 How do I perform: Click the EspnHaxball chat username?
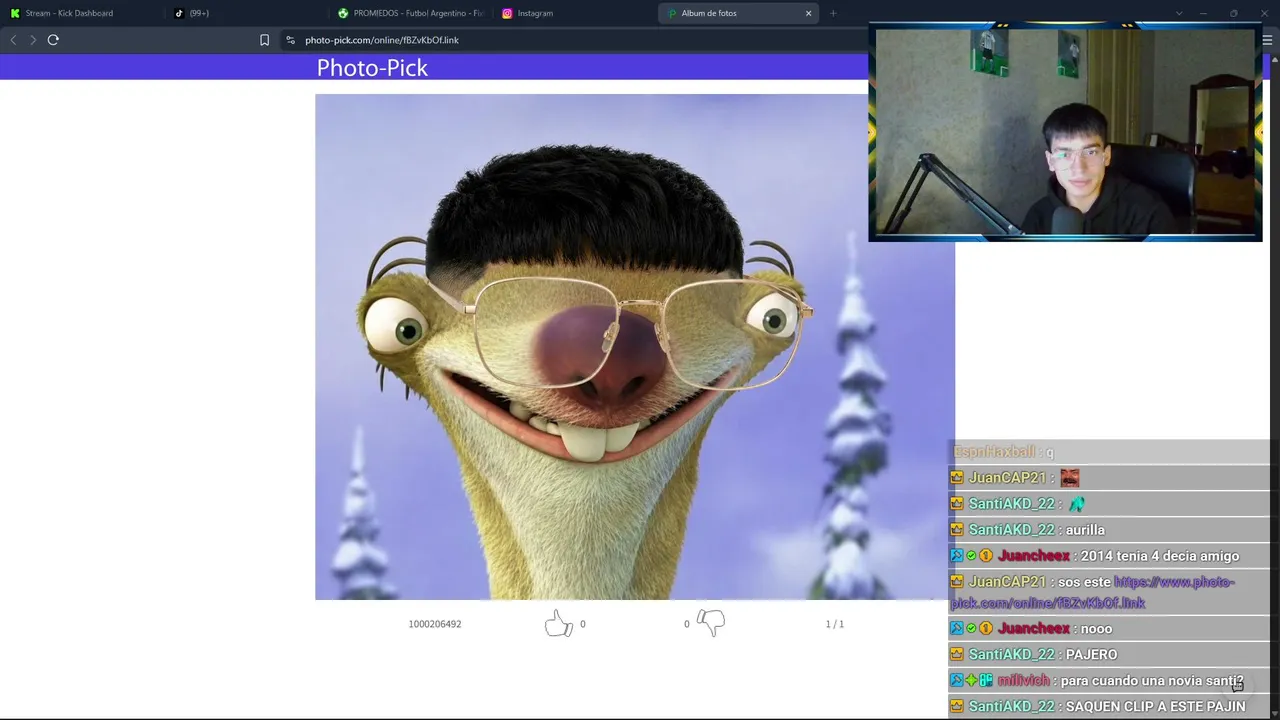click(994, 452)
